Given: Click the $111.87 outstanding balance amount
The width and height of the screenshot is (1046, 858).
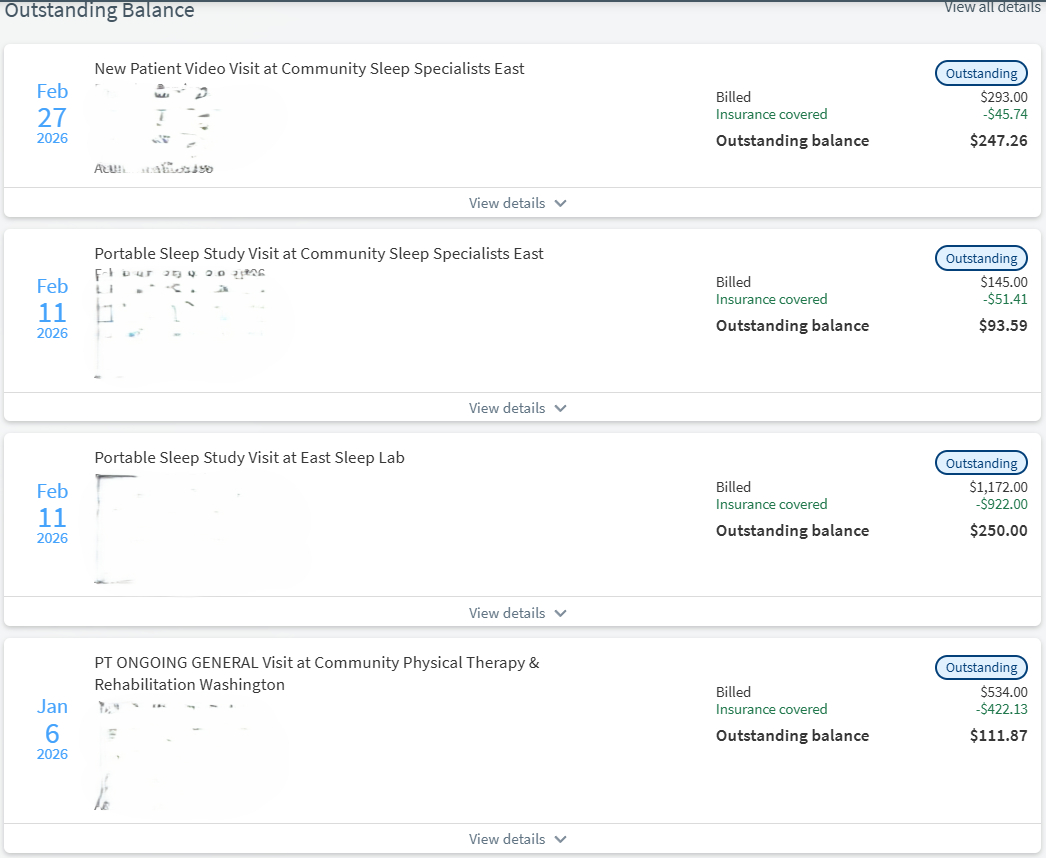Looking at the screenshot, I should pos(998,736).
